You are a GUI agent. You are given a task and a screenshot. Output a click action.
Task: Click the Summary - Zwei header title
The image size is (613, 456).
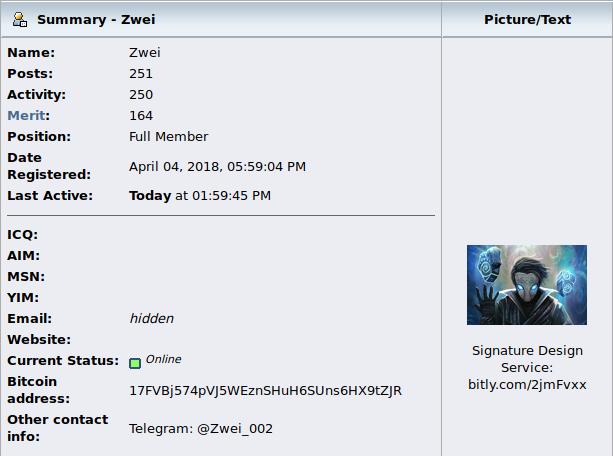click(x=96, y=20)
